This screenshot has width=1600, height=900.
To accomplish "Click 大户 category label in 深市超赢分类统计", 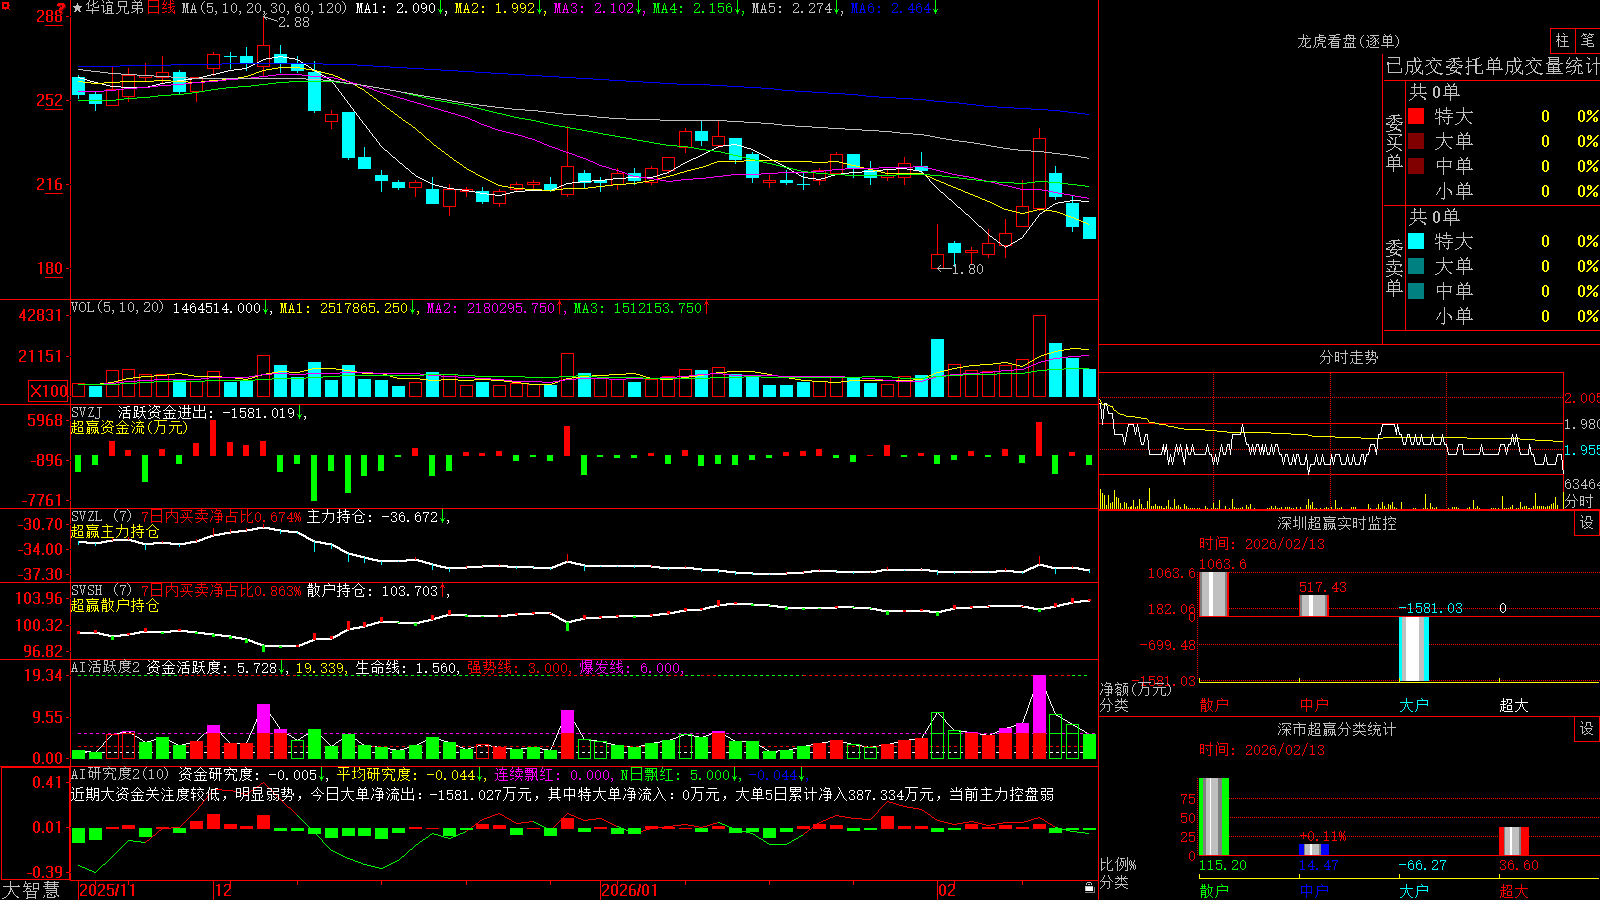I will 1414,891.
